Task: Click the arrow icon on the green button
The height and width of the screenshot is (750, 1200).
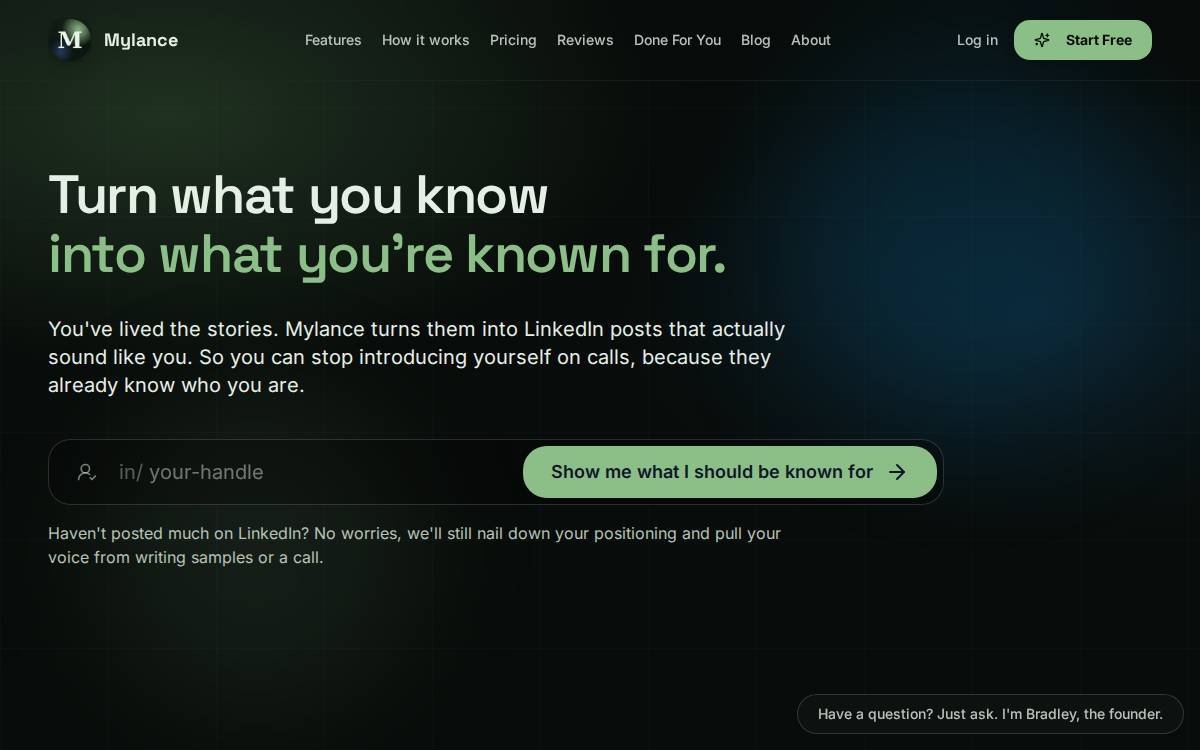Action: (x=897, y=472)
